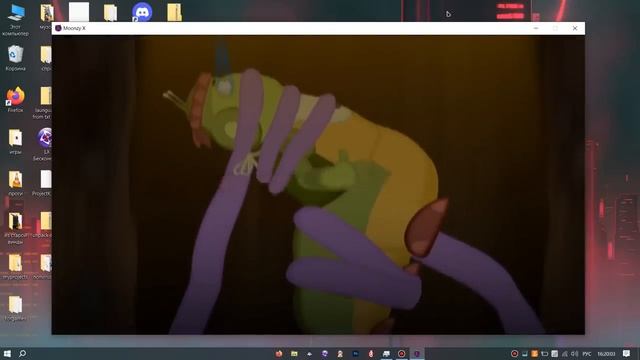Image resolution: width=640 pixels, height=360 pixels.
Task: Switch to Firefox in the taskbar
Action: (x=279, y=353)
